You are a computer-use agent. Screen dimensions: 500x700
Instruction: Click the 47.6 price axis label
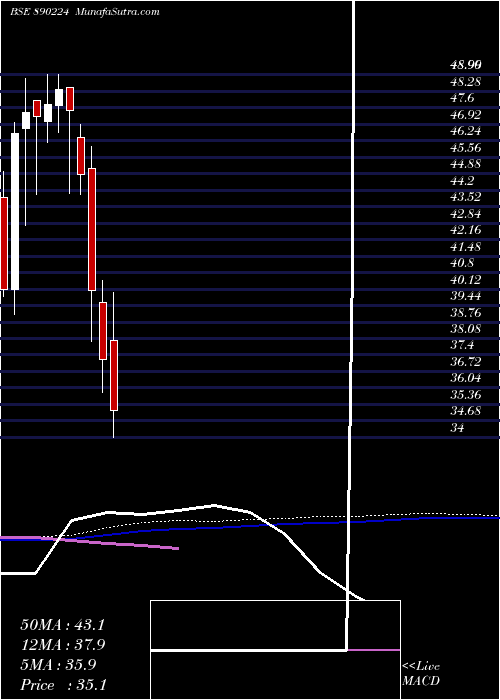(x=462, y=98)
